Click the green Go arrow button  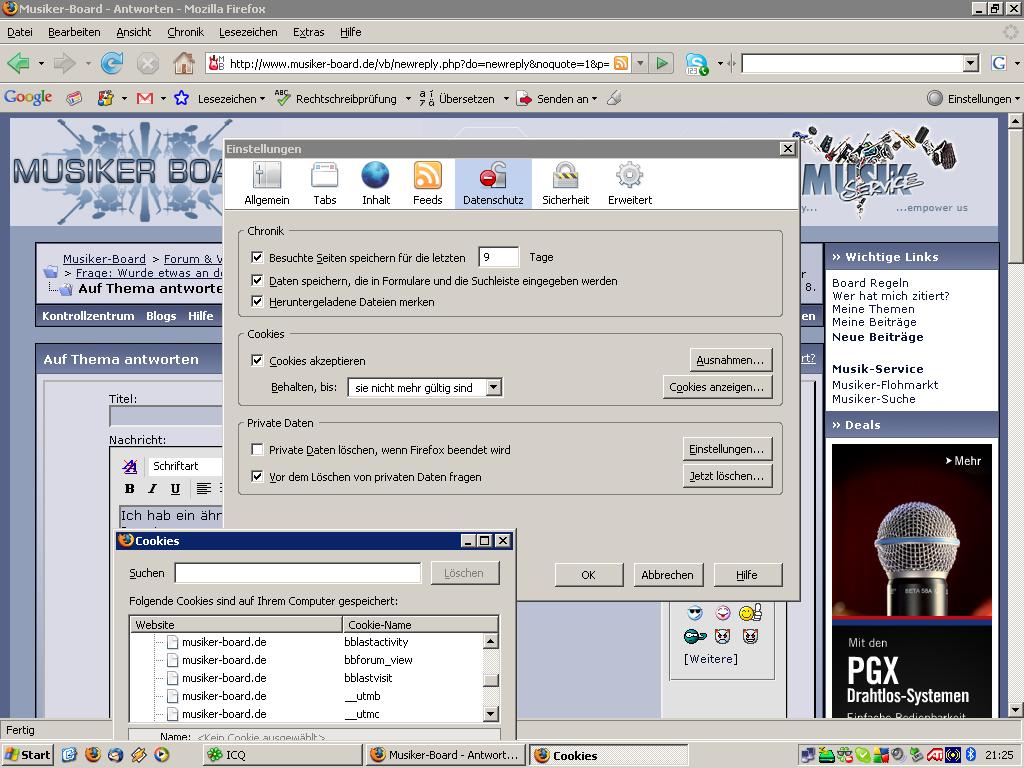tap(662, 63)
